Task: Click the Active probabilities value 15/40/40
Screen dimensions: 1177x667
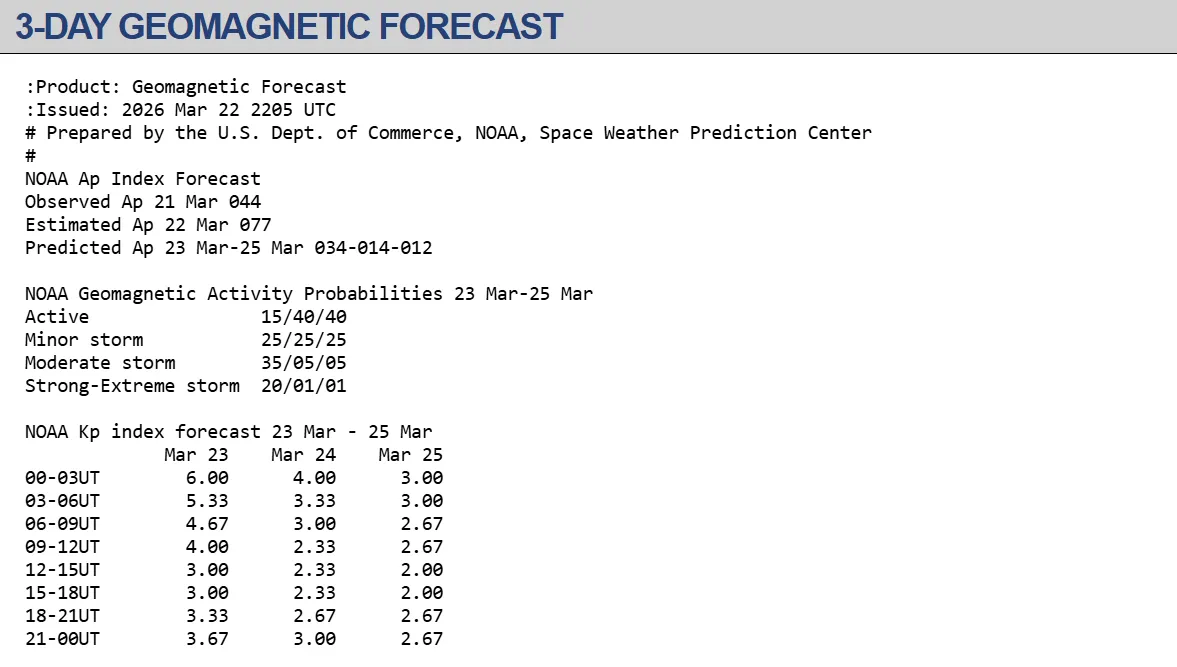Action: pos(304,317)
